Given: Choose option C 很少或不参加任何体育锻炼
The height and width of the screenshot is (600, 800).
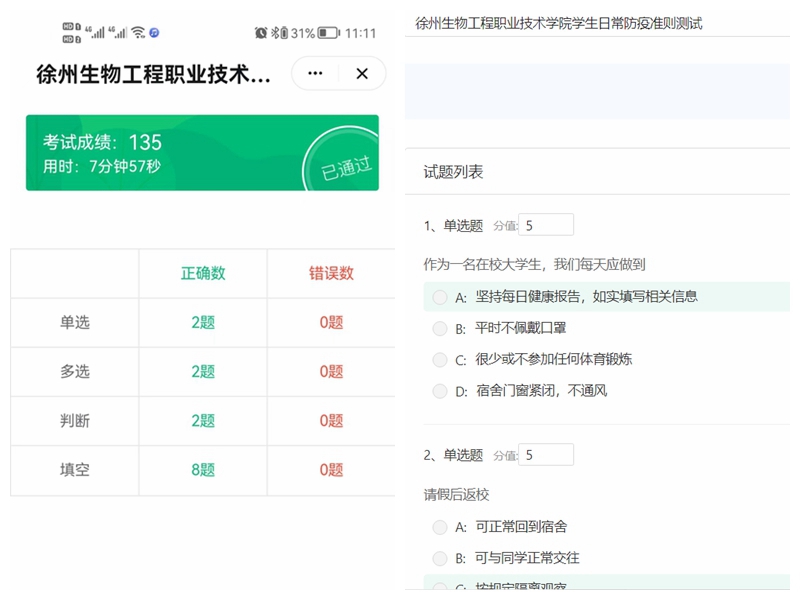Looking at the screenshot, I should [440, 359].
